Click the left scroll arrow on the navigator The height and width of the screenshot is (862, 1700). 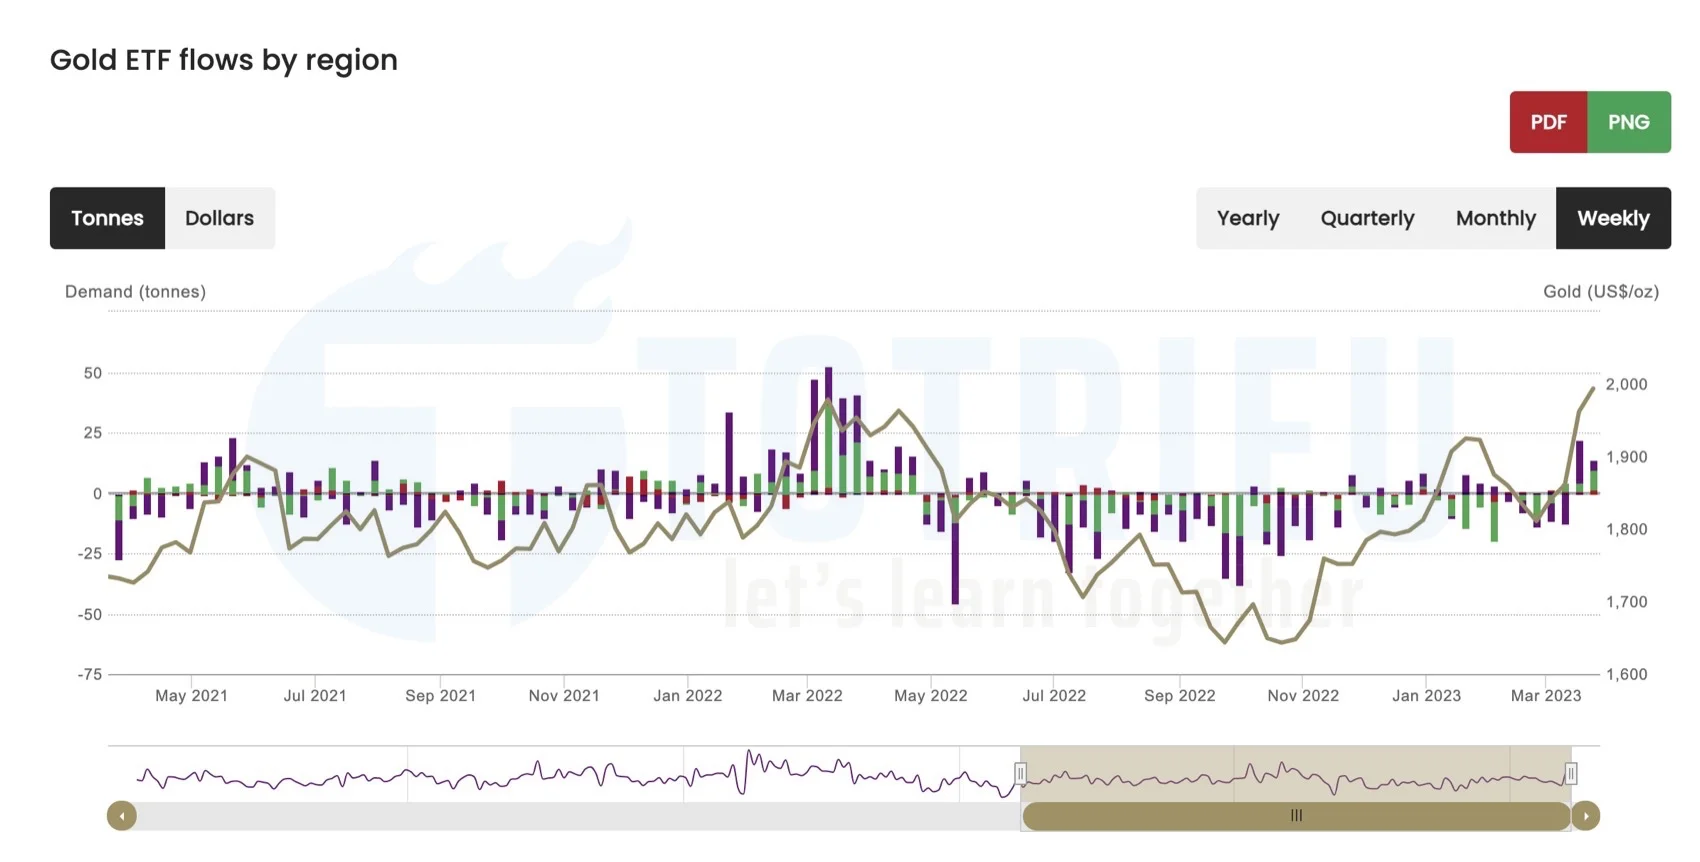[x=120, y=815]
